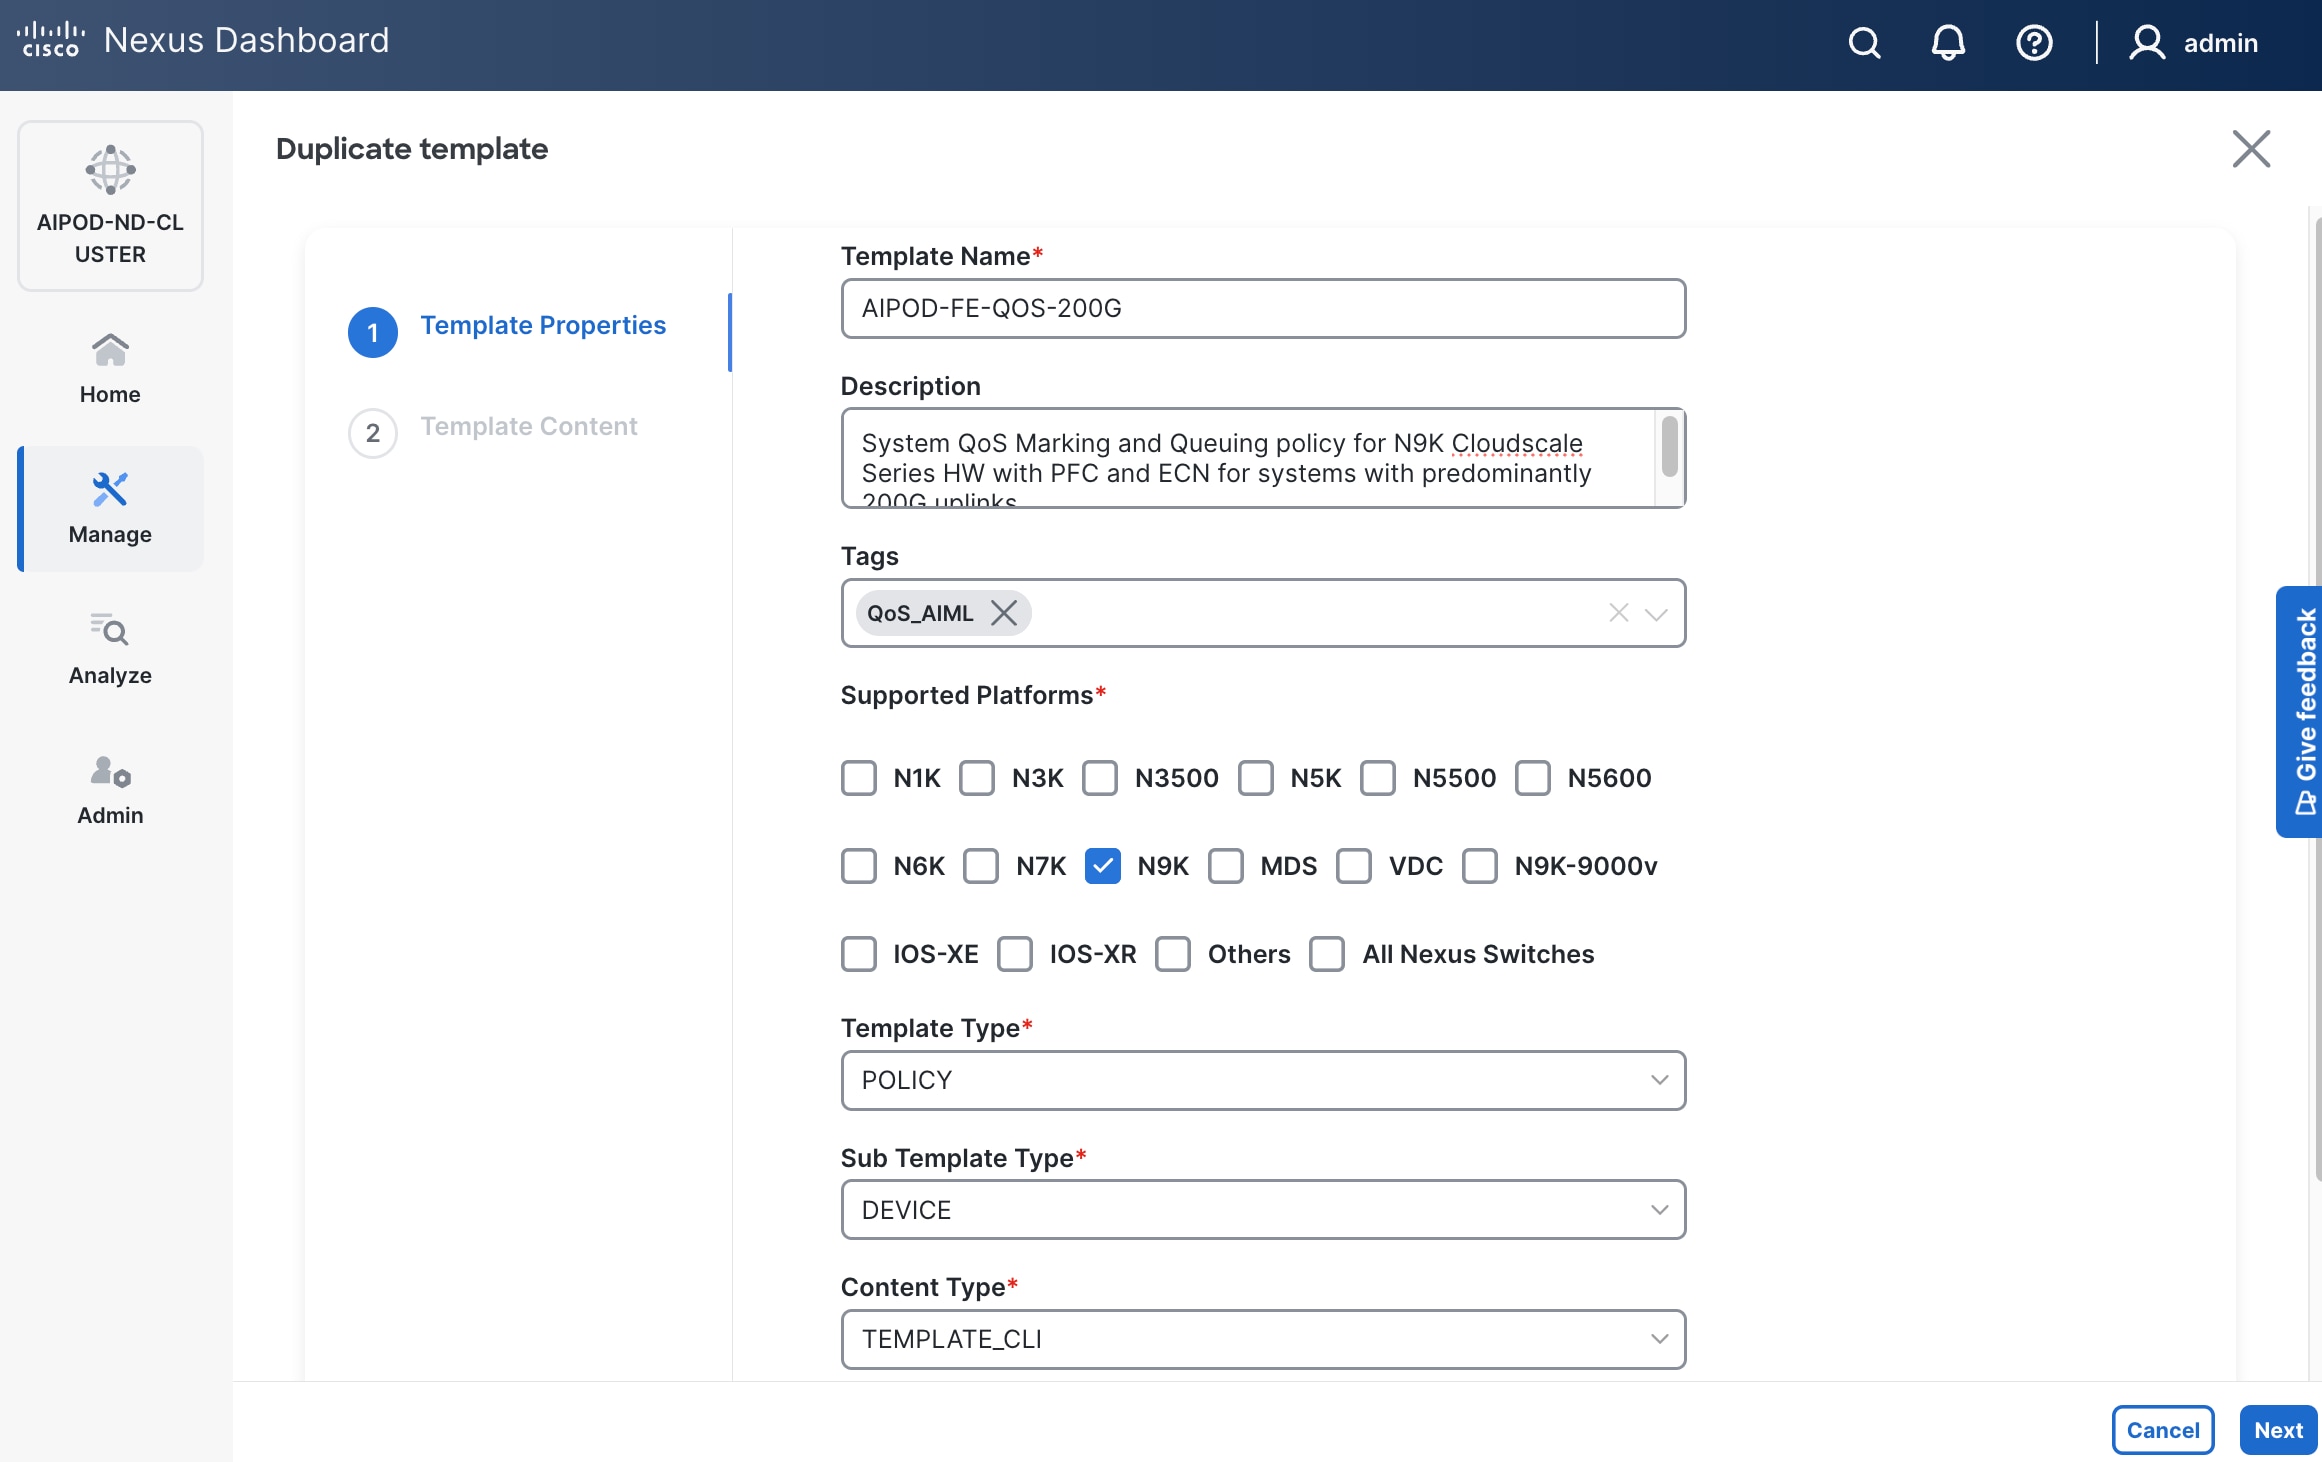Screen dimensions: 2322x1462
Task: Open the Sub Template Type dropdown
Action: pyautogui.click(x=1659, y=1210)
